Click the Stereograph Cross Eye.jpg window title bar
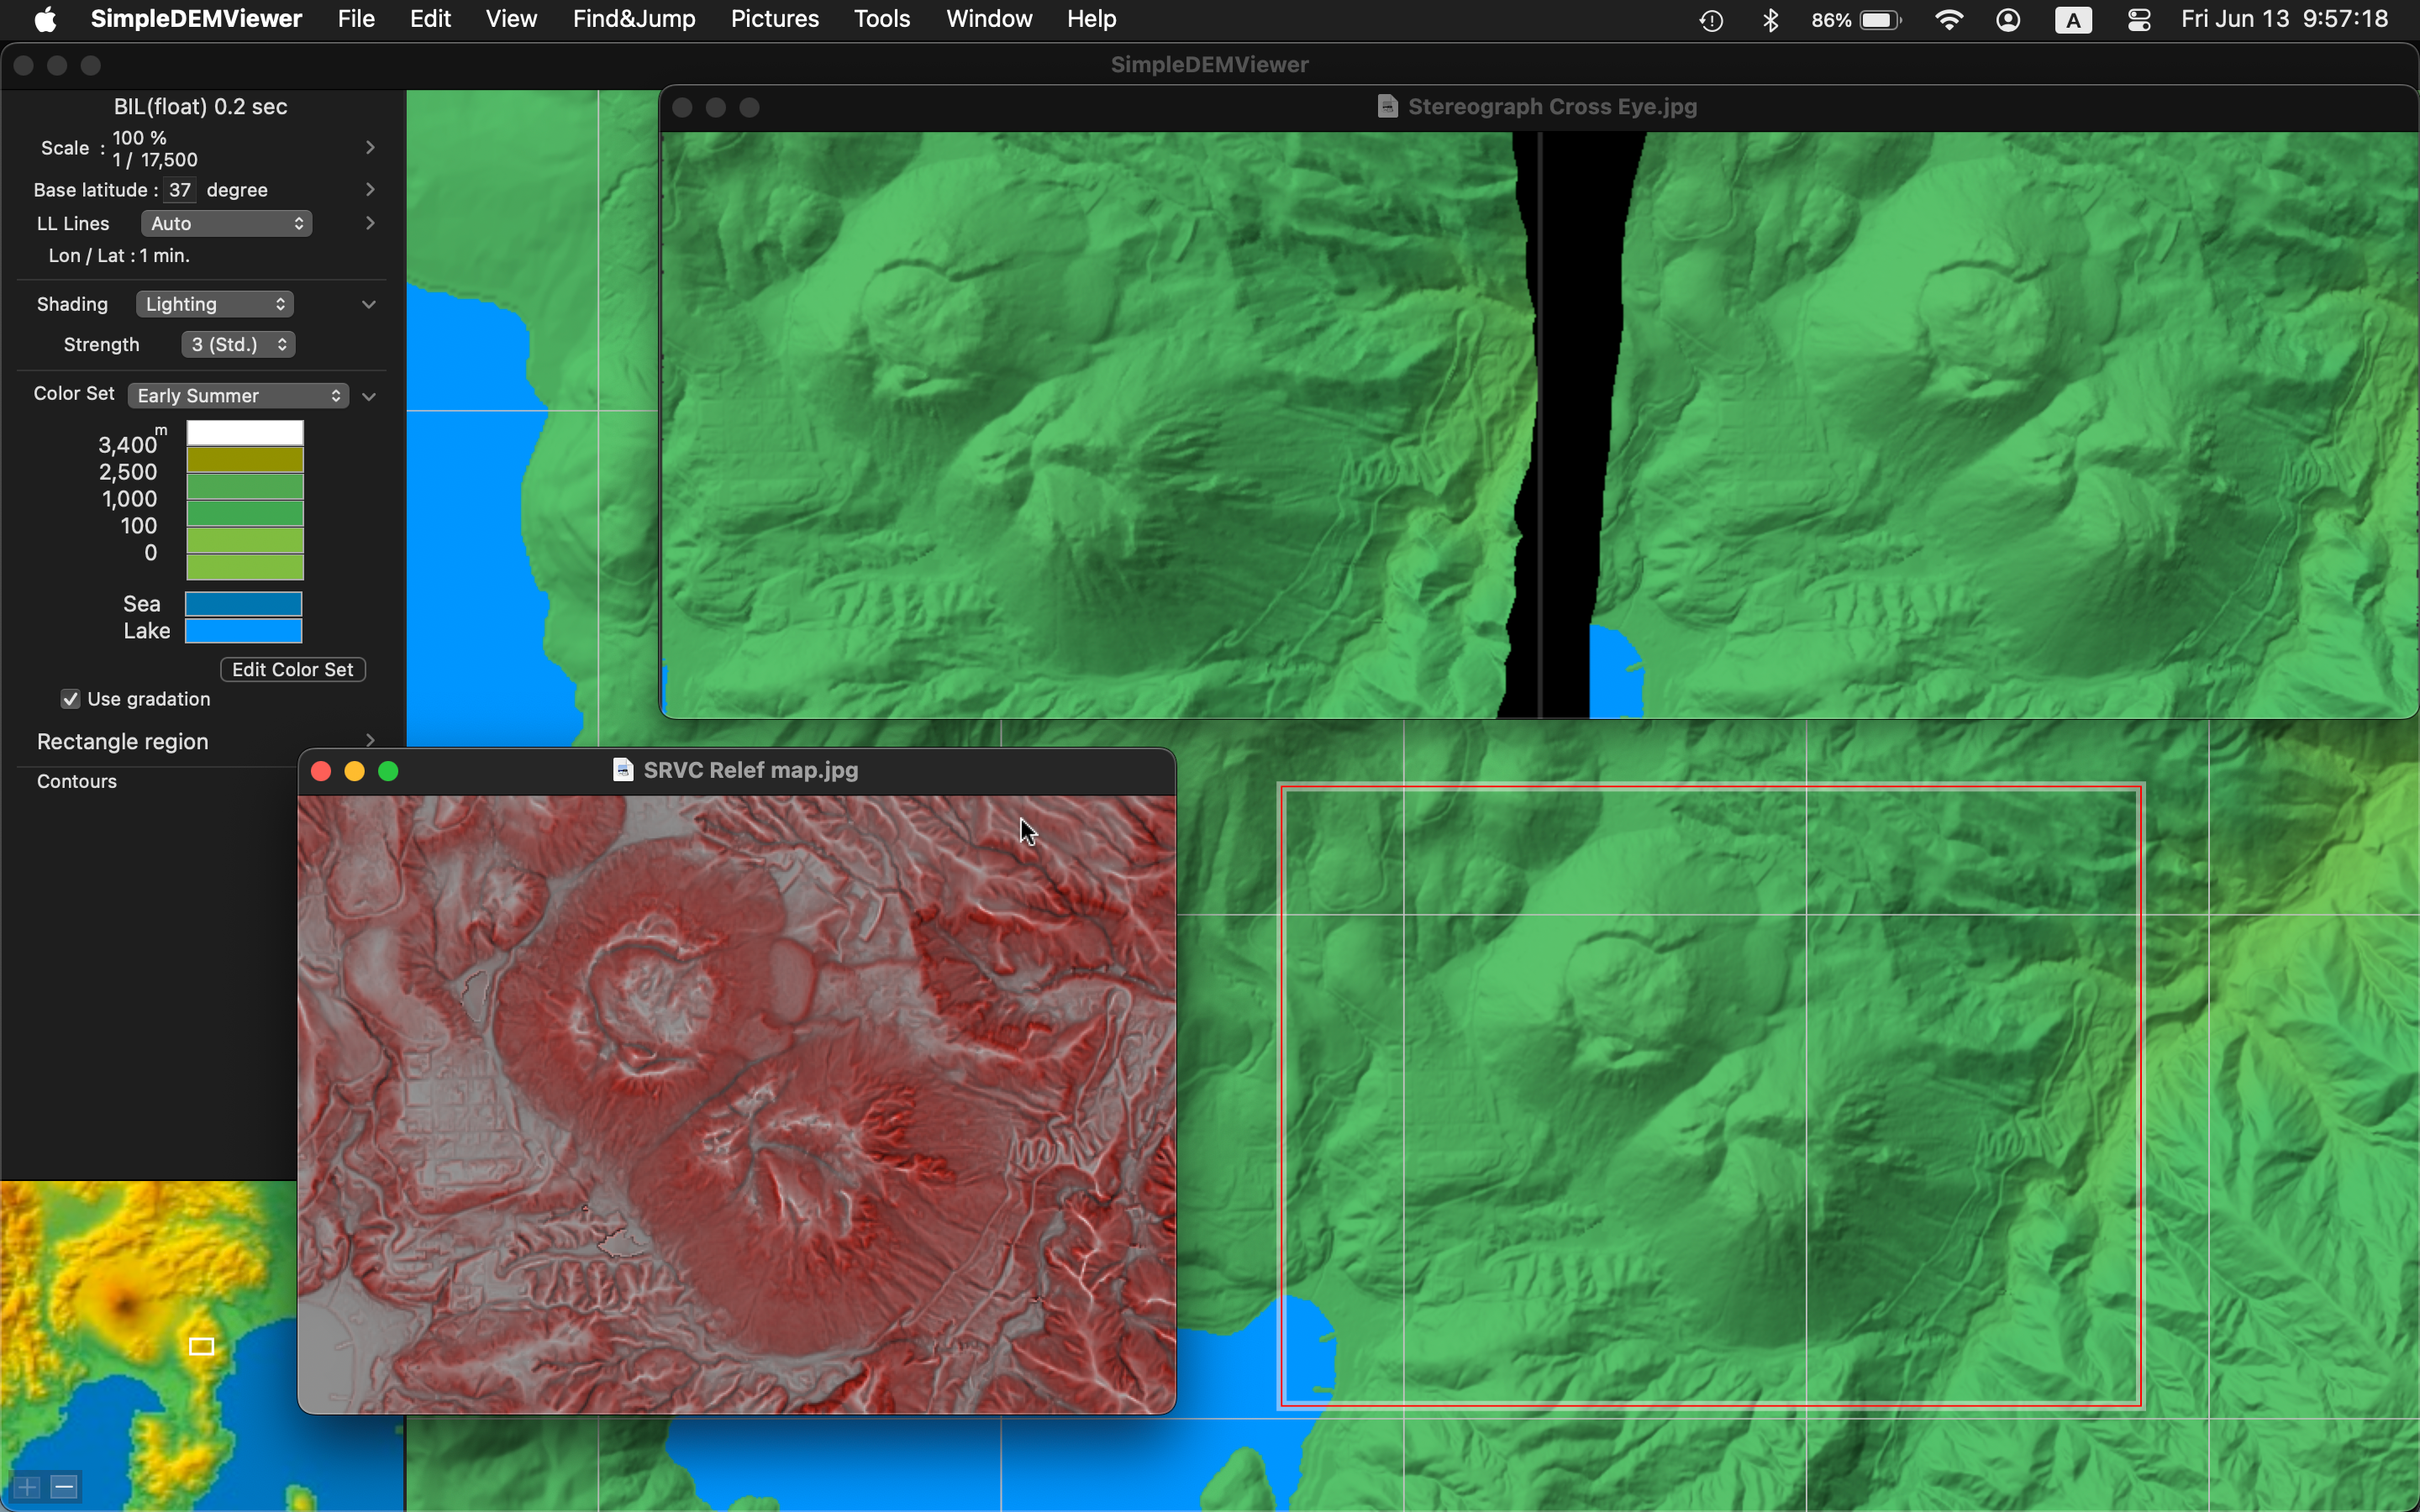The height and width of the screenshot is (1512, 2420). (x=1540, y=107)
